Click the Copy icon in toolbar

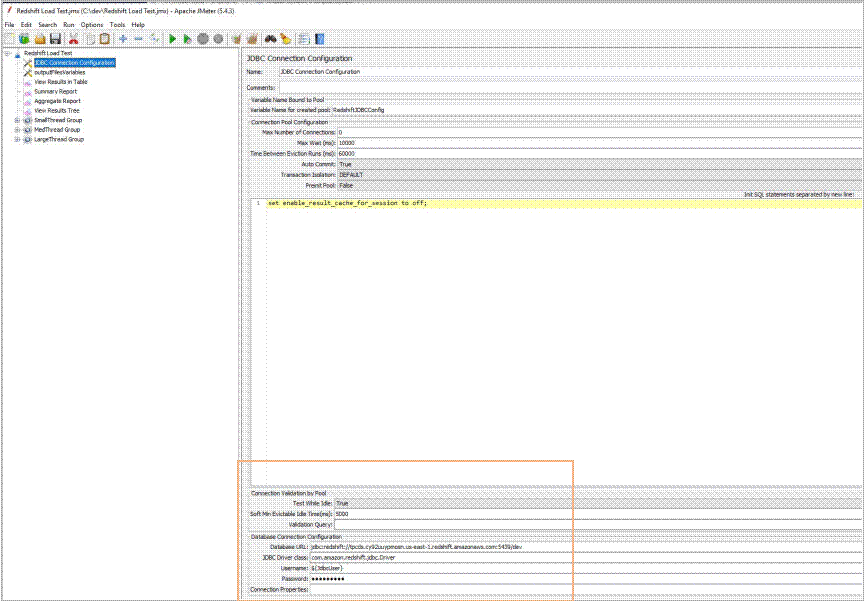click(90, 39)
